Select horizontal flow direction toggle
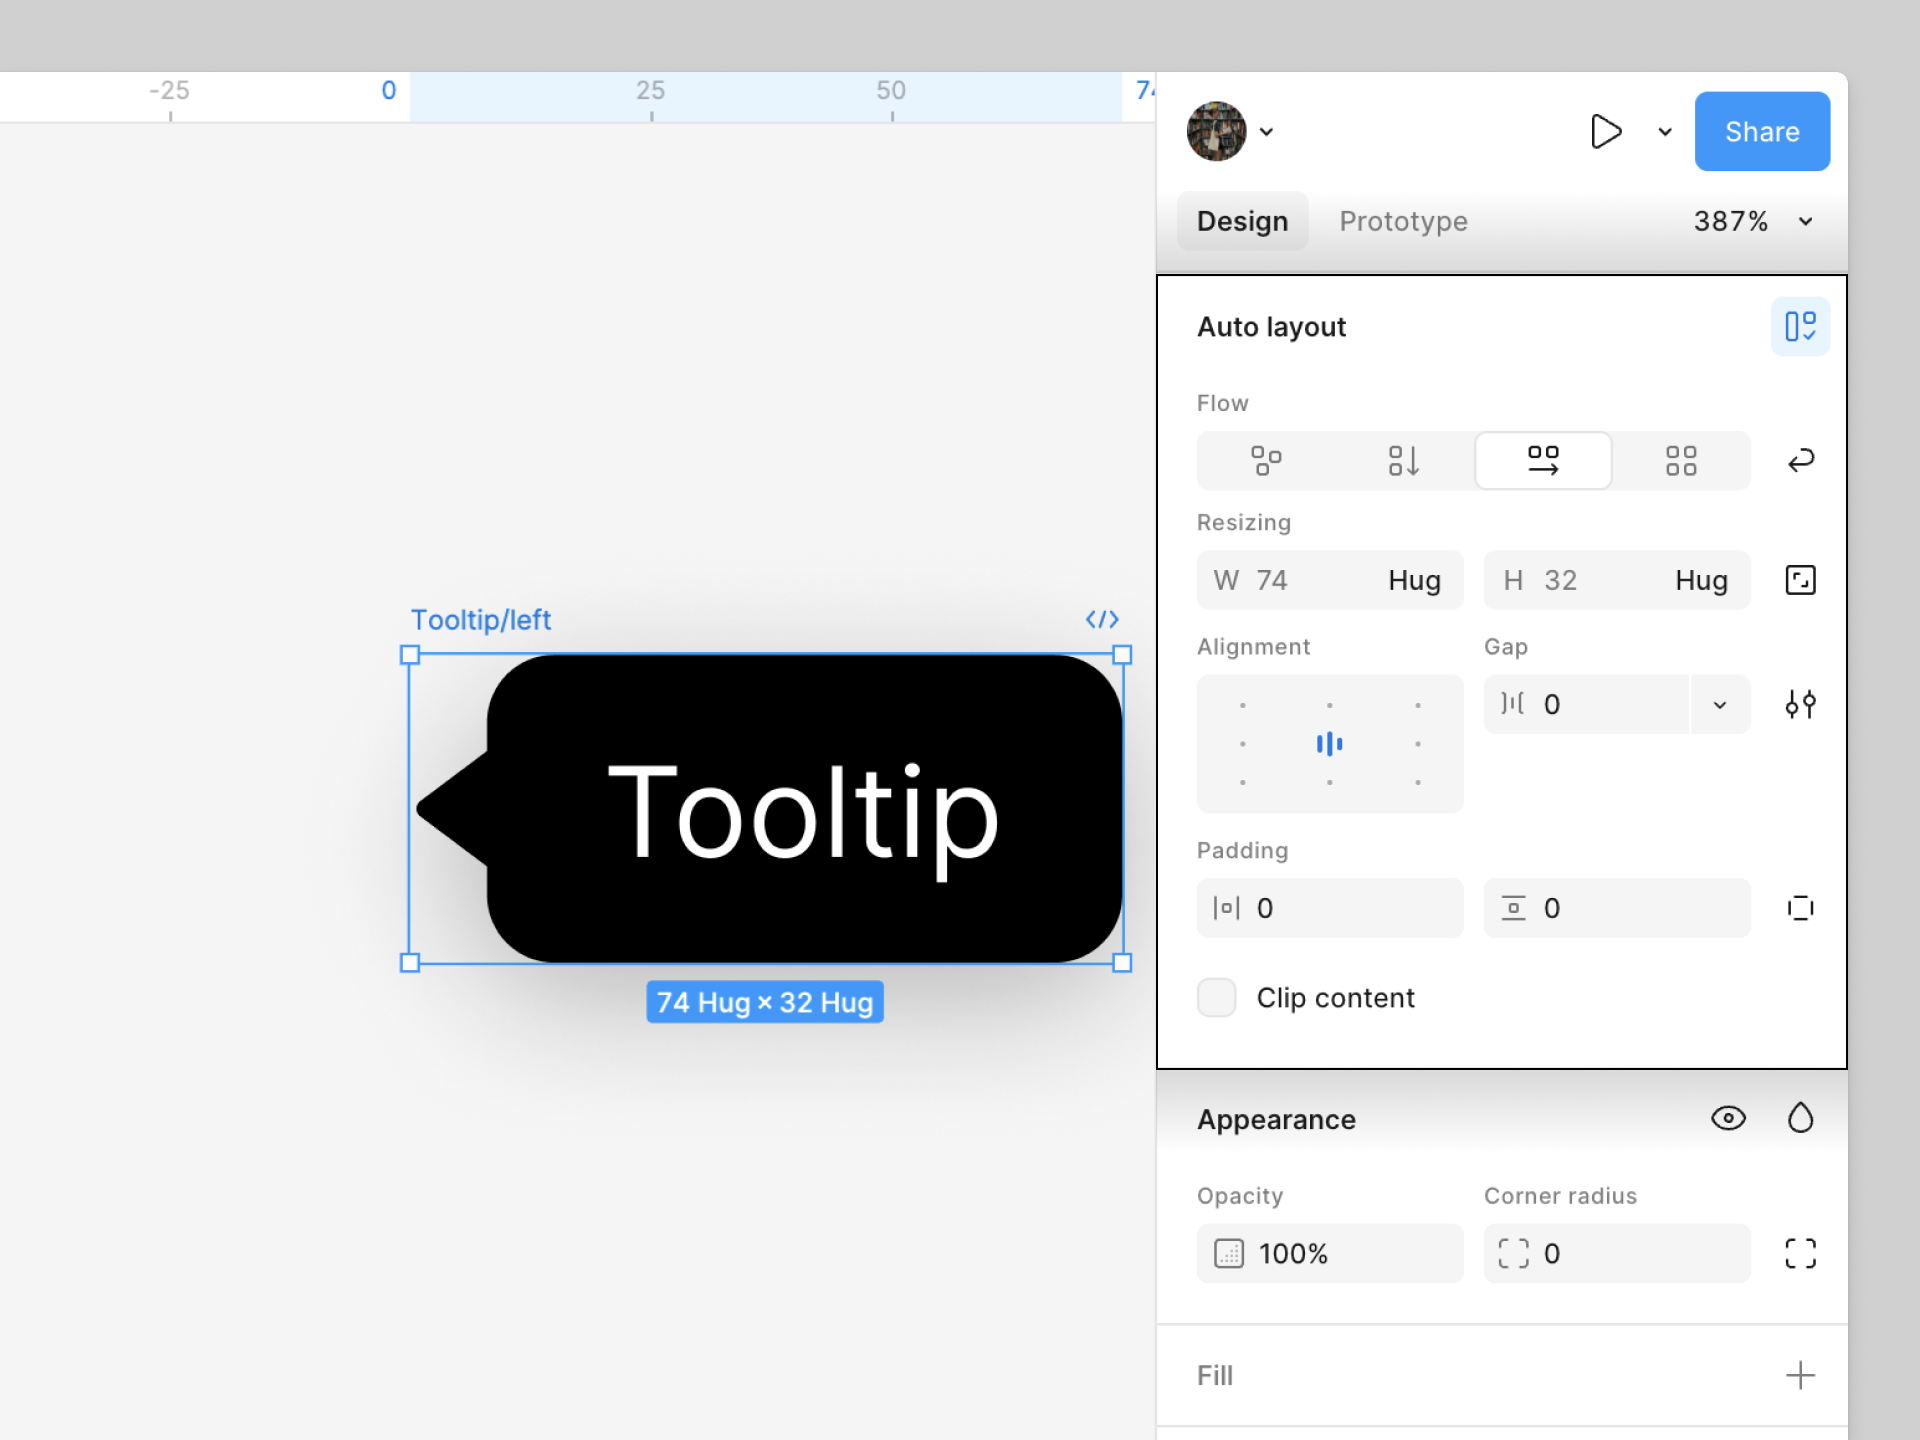Viewport: 1920px width, 1440px height. click(1542, 461)
